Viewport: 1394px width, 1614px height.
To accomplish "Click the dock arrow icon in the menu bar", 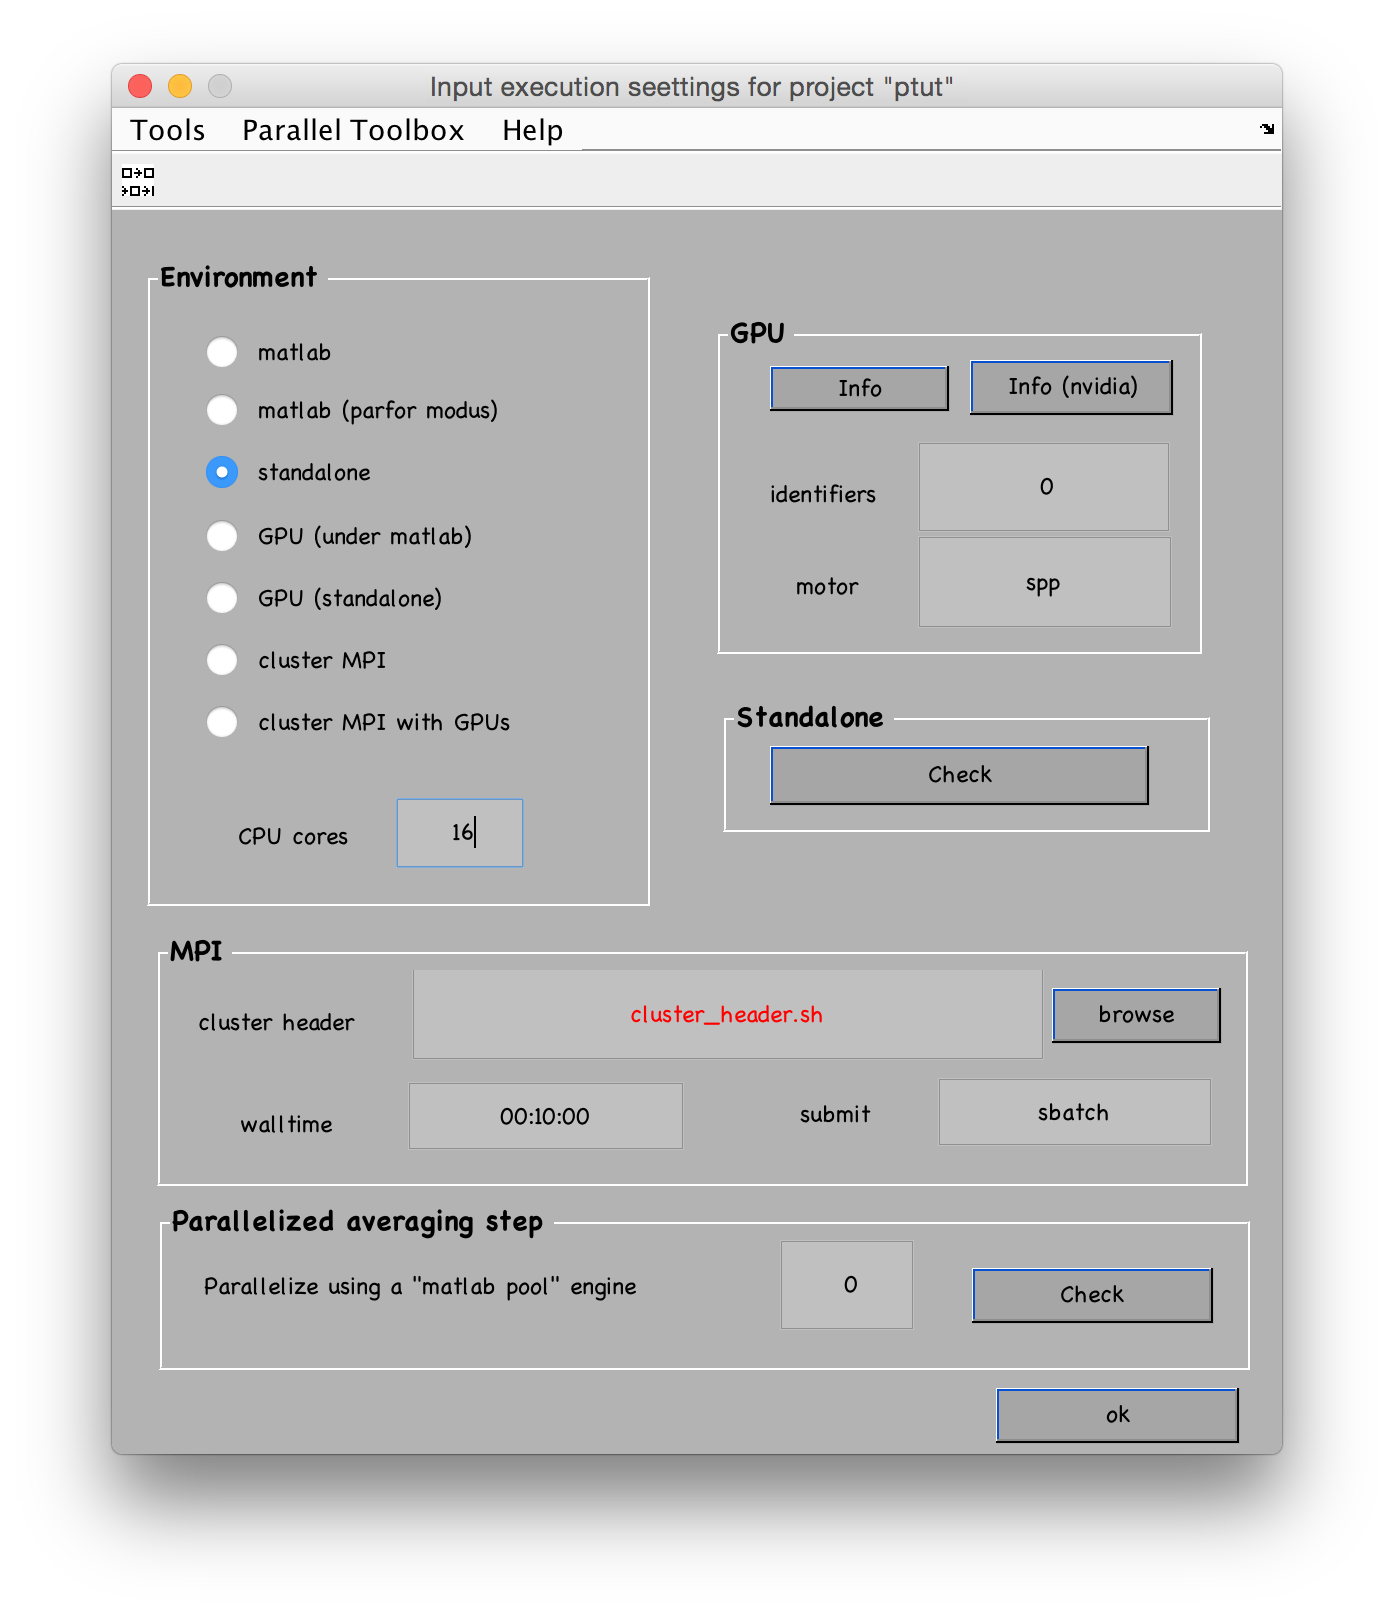I will coord(1267,129).
